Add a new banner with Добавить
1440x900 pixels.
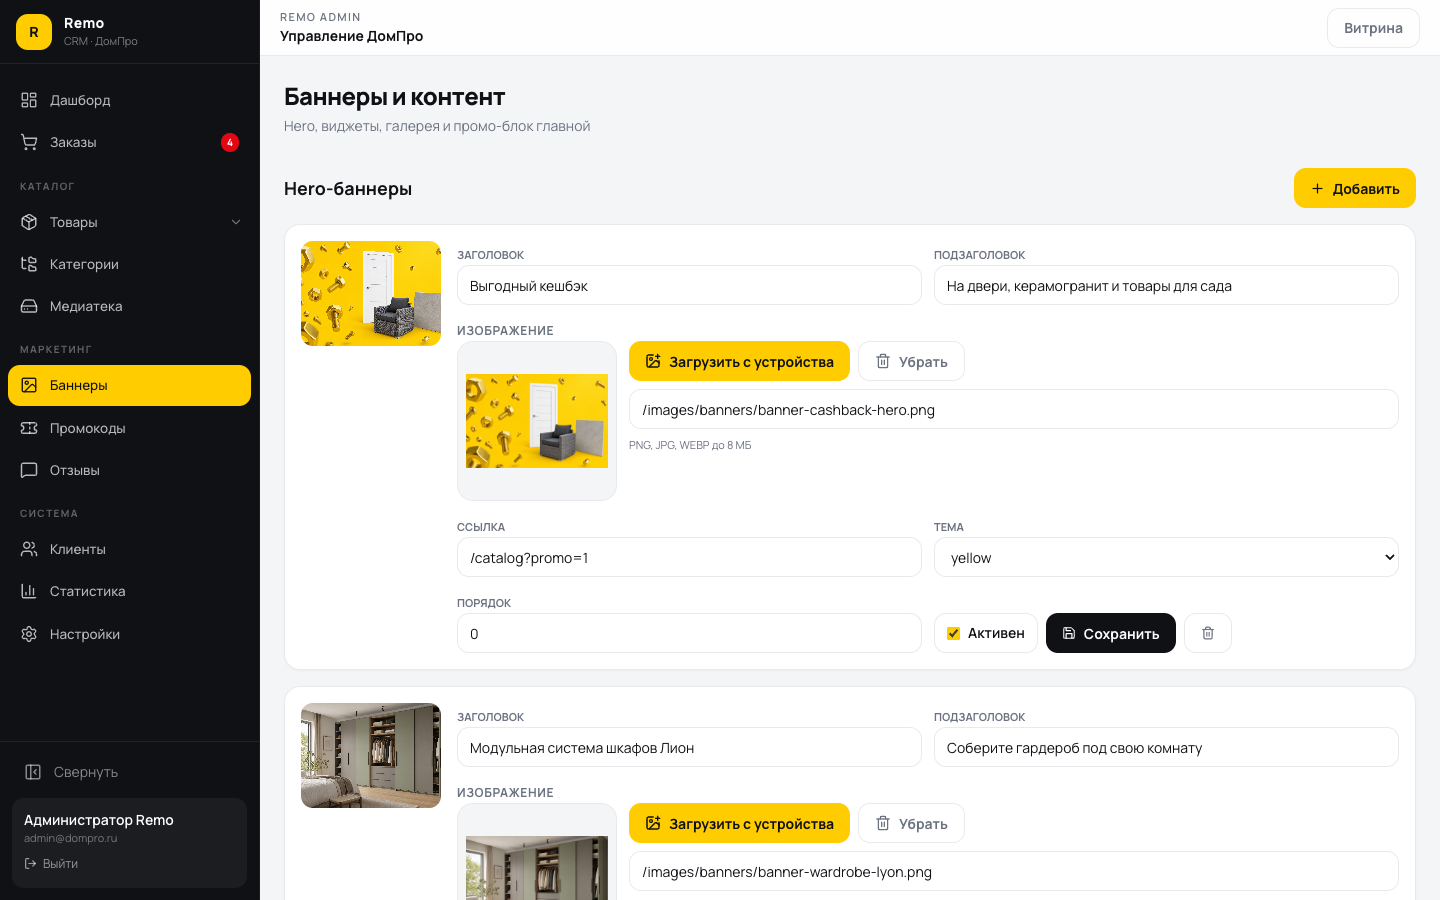1355,188
